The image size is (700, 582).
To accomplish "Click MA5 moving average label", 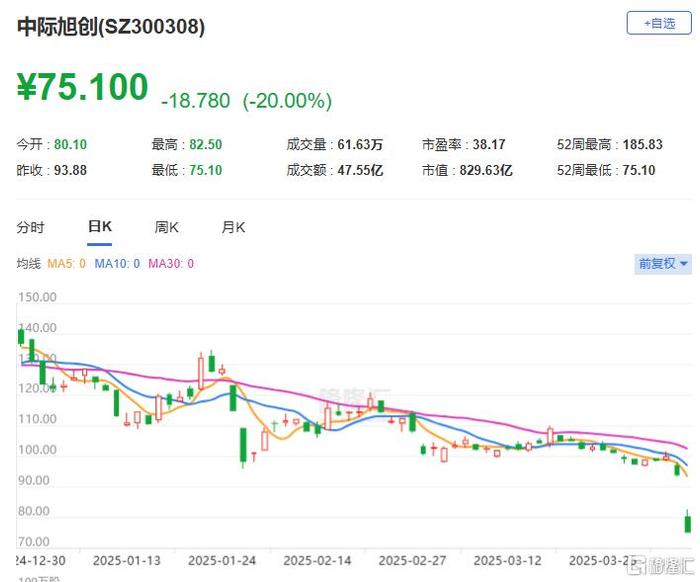I will tap(67, 264).
